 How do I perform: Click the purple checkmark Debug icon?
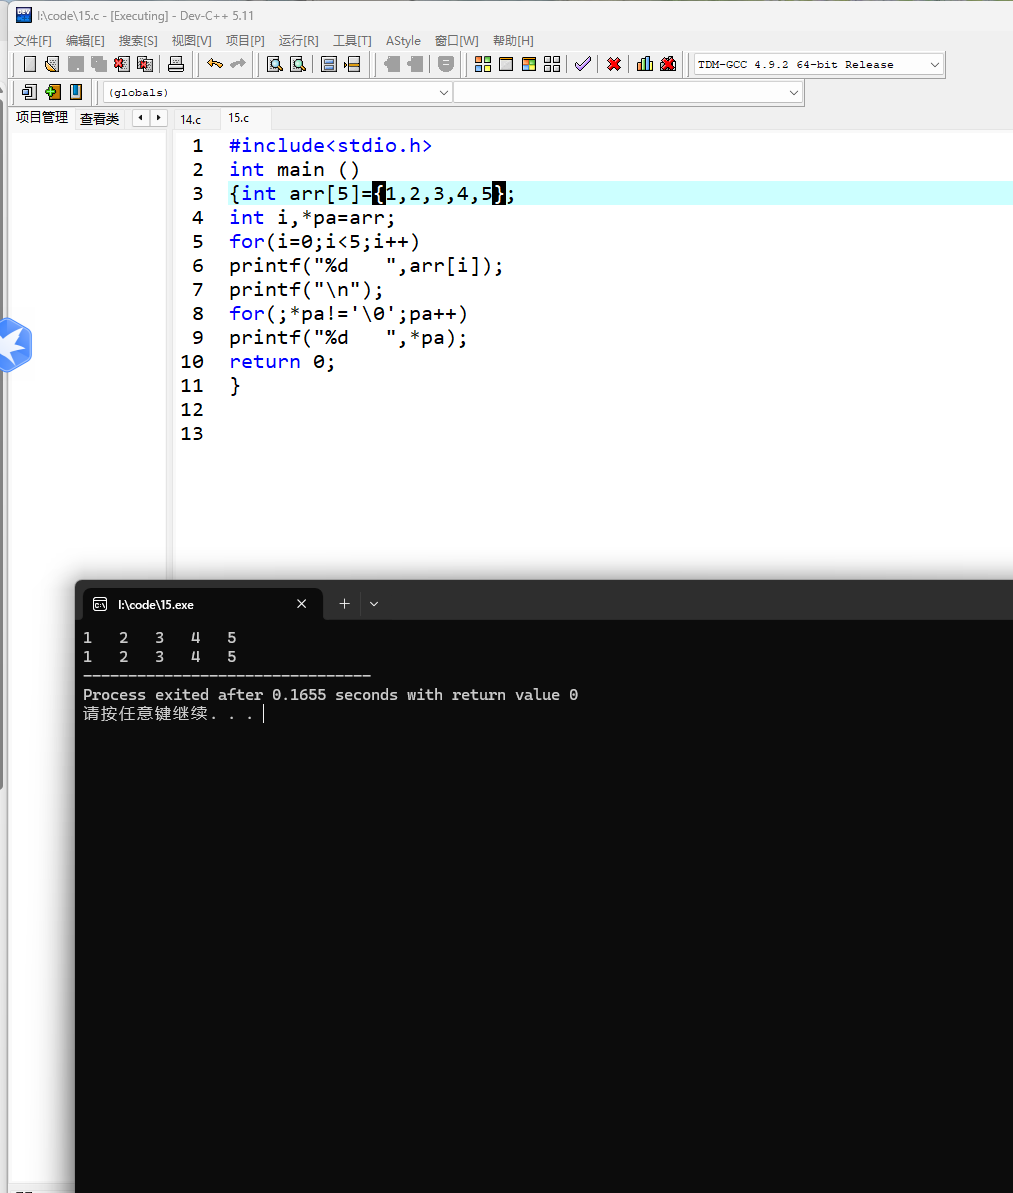[583, 65]
